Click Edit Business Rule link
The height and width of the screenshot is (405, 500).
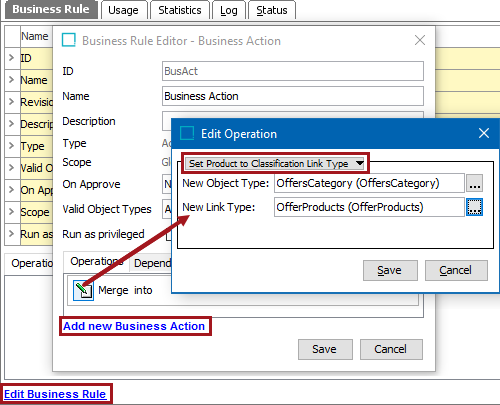[55, 394]
